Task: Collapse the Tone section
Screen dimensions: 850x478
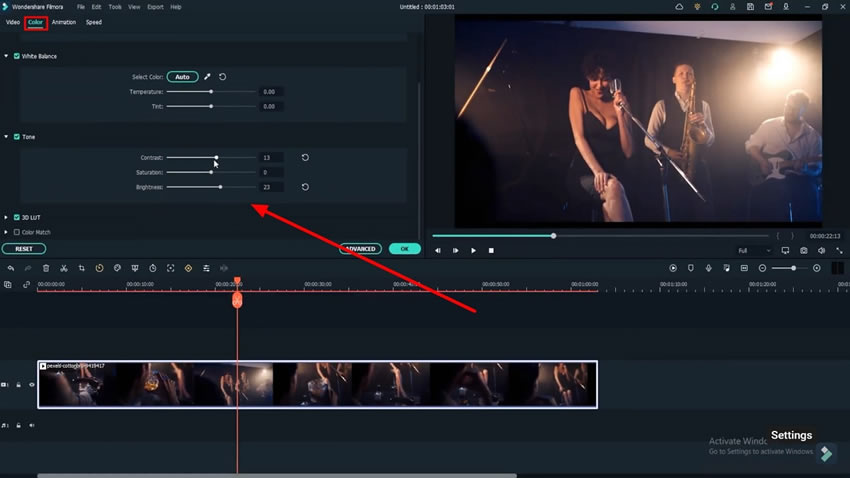Action: click(x=6, y=137)
